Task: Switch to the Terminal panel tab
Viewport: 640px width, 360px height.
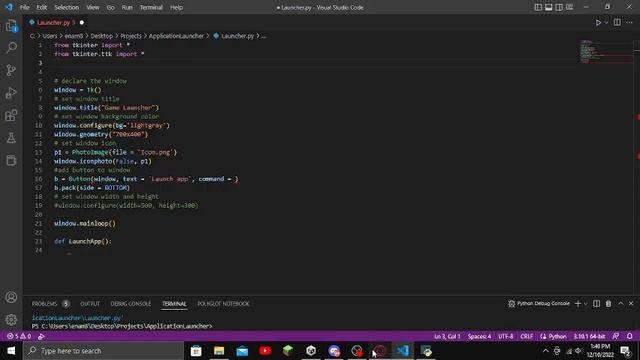Action: click(x=174, y=304)
